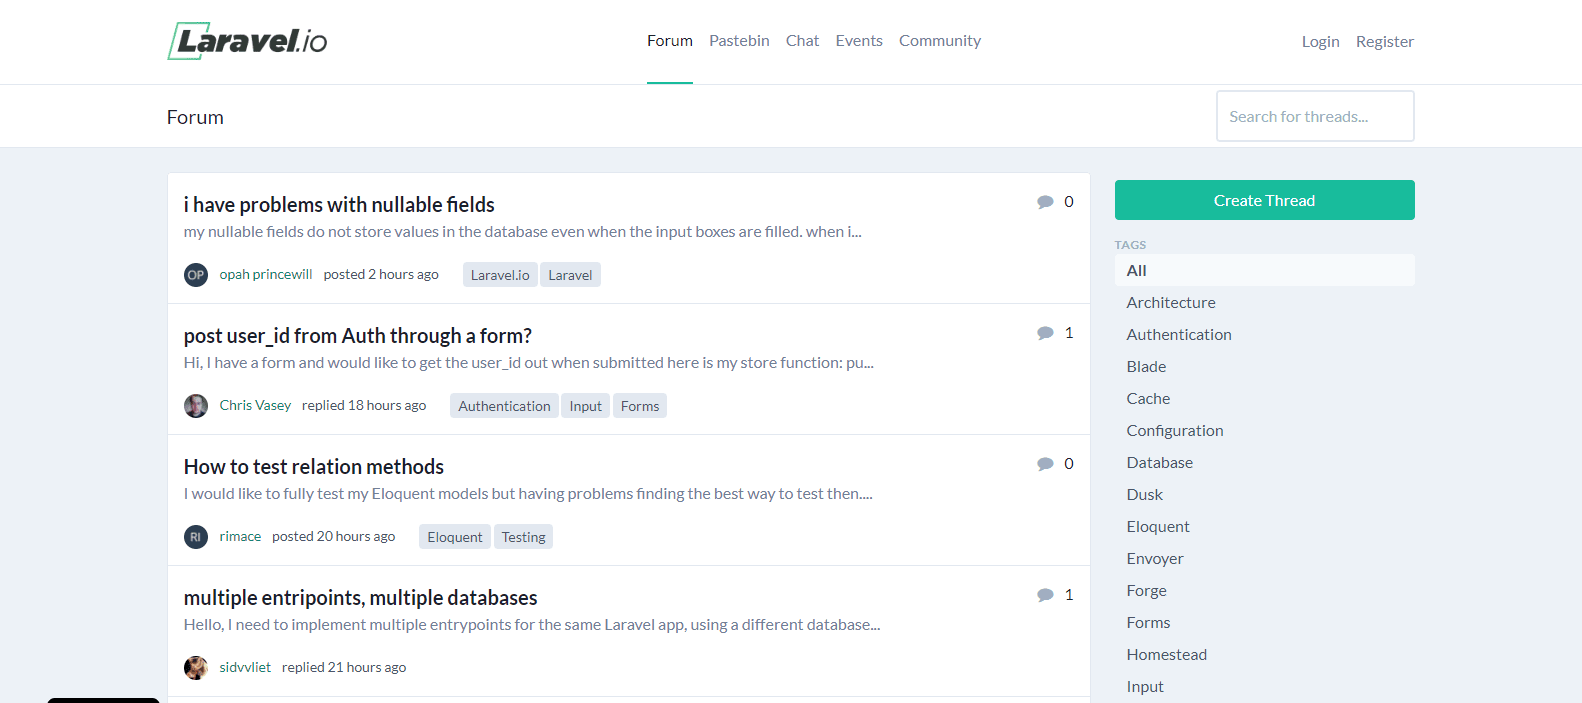This screenshot has height=703, width=1582.
Task: Click 'replied 21 hours ago' timestamp
Action: [344, 667]
